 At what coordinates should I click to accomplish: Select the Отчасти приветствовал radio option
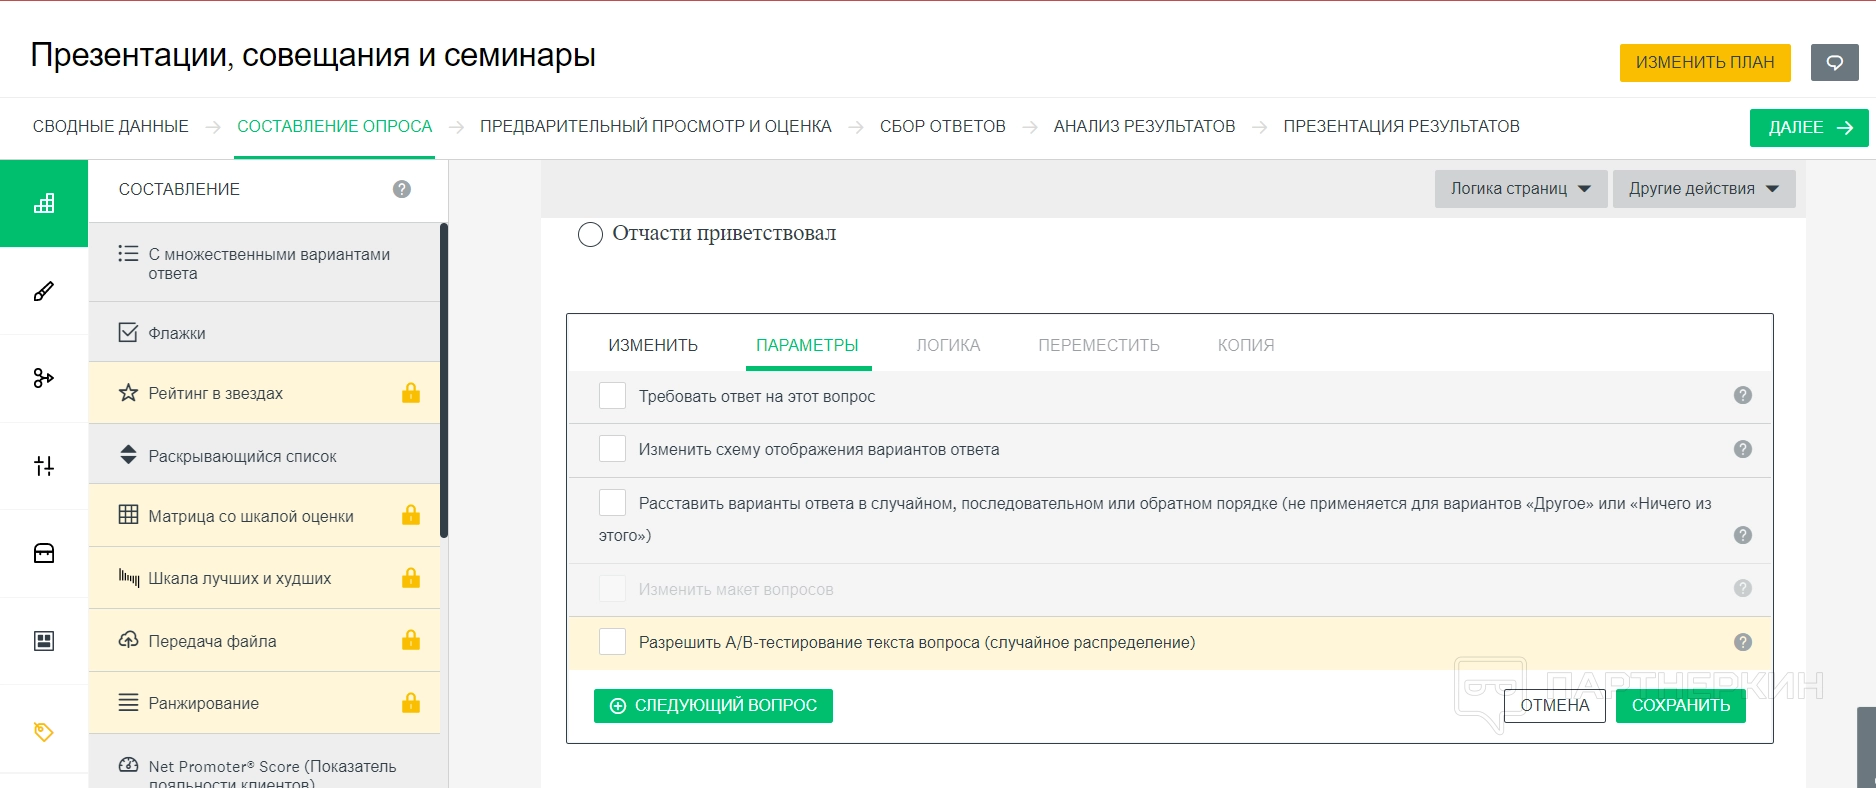click(591, 234)
